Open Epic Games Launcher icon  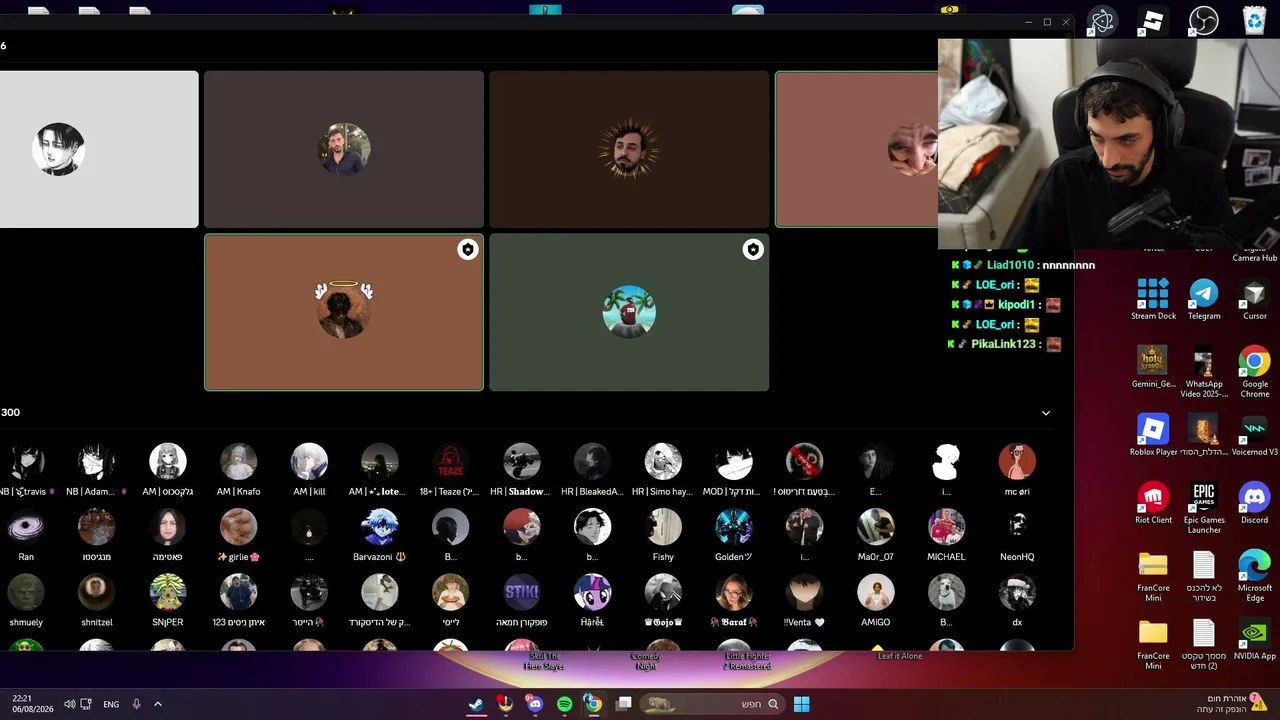pyautogui.click(x=1204, y=508)
